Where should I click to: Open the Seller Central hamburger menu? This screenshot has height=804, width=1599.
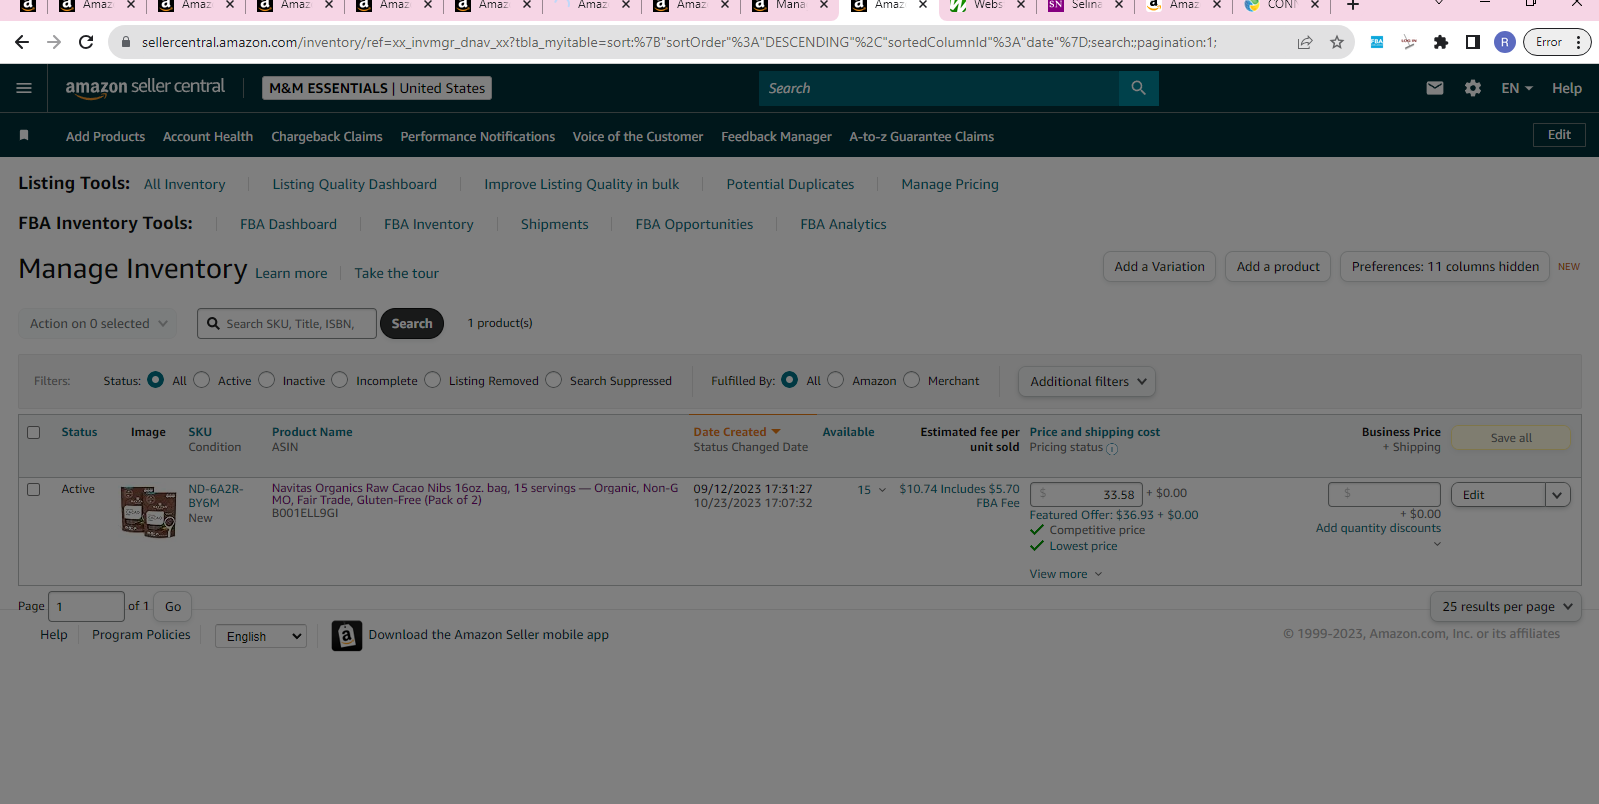click(x=24, y=88)
